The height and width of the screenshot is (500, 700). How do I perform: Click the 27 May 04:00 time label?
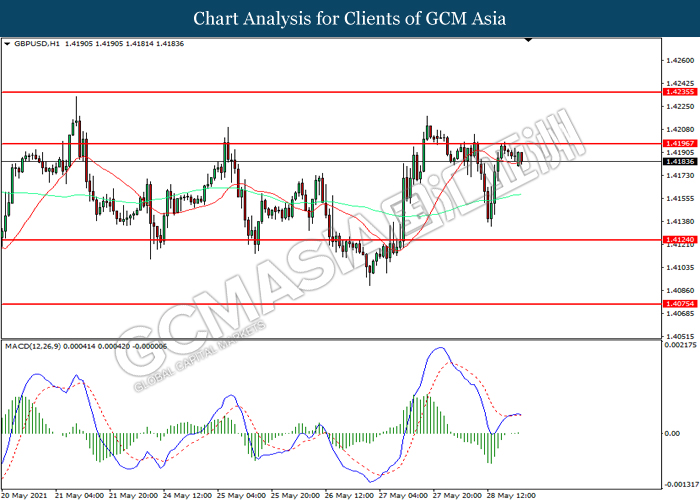click(403, 496)
